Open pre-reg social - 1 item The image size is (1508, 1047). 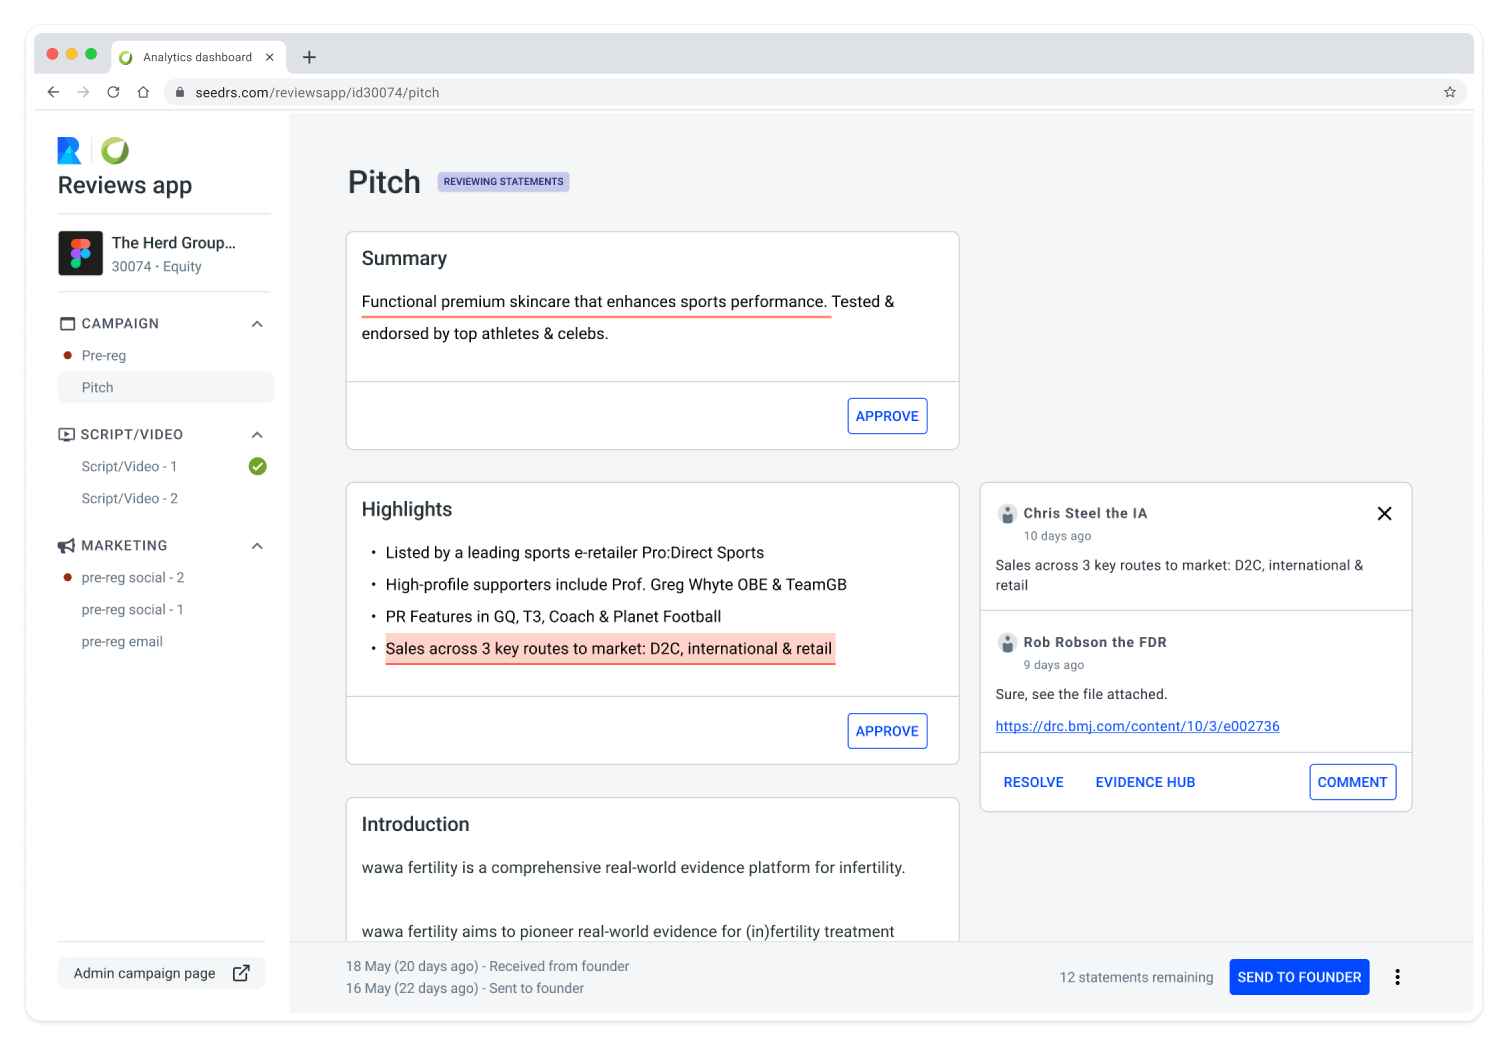132,609
